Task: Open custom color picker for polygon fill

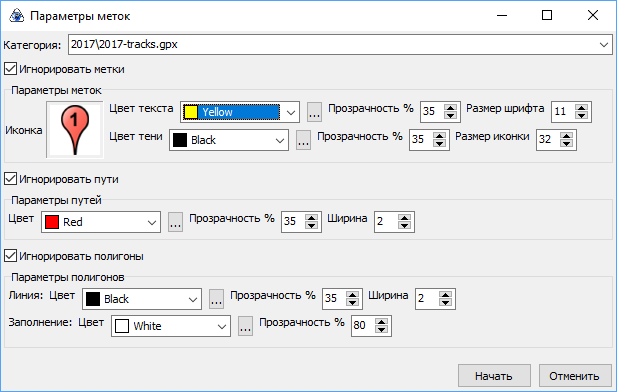Action: point(246,326)
